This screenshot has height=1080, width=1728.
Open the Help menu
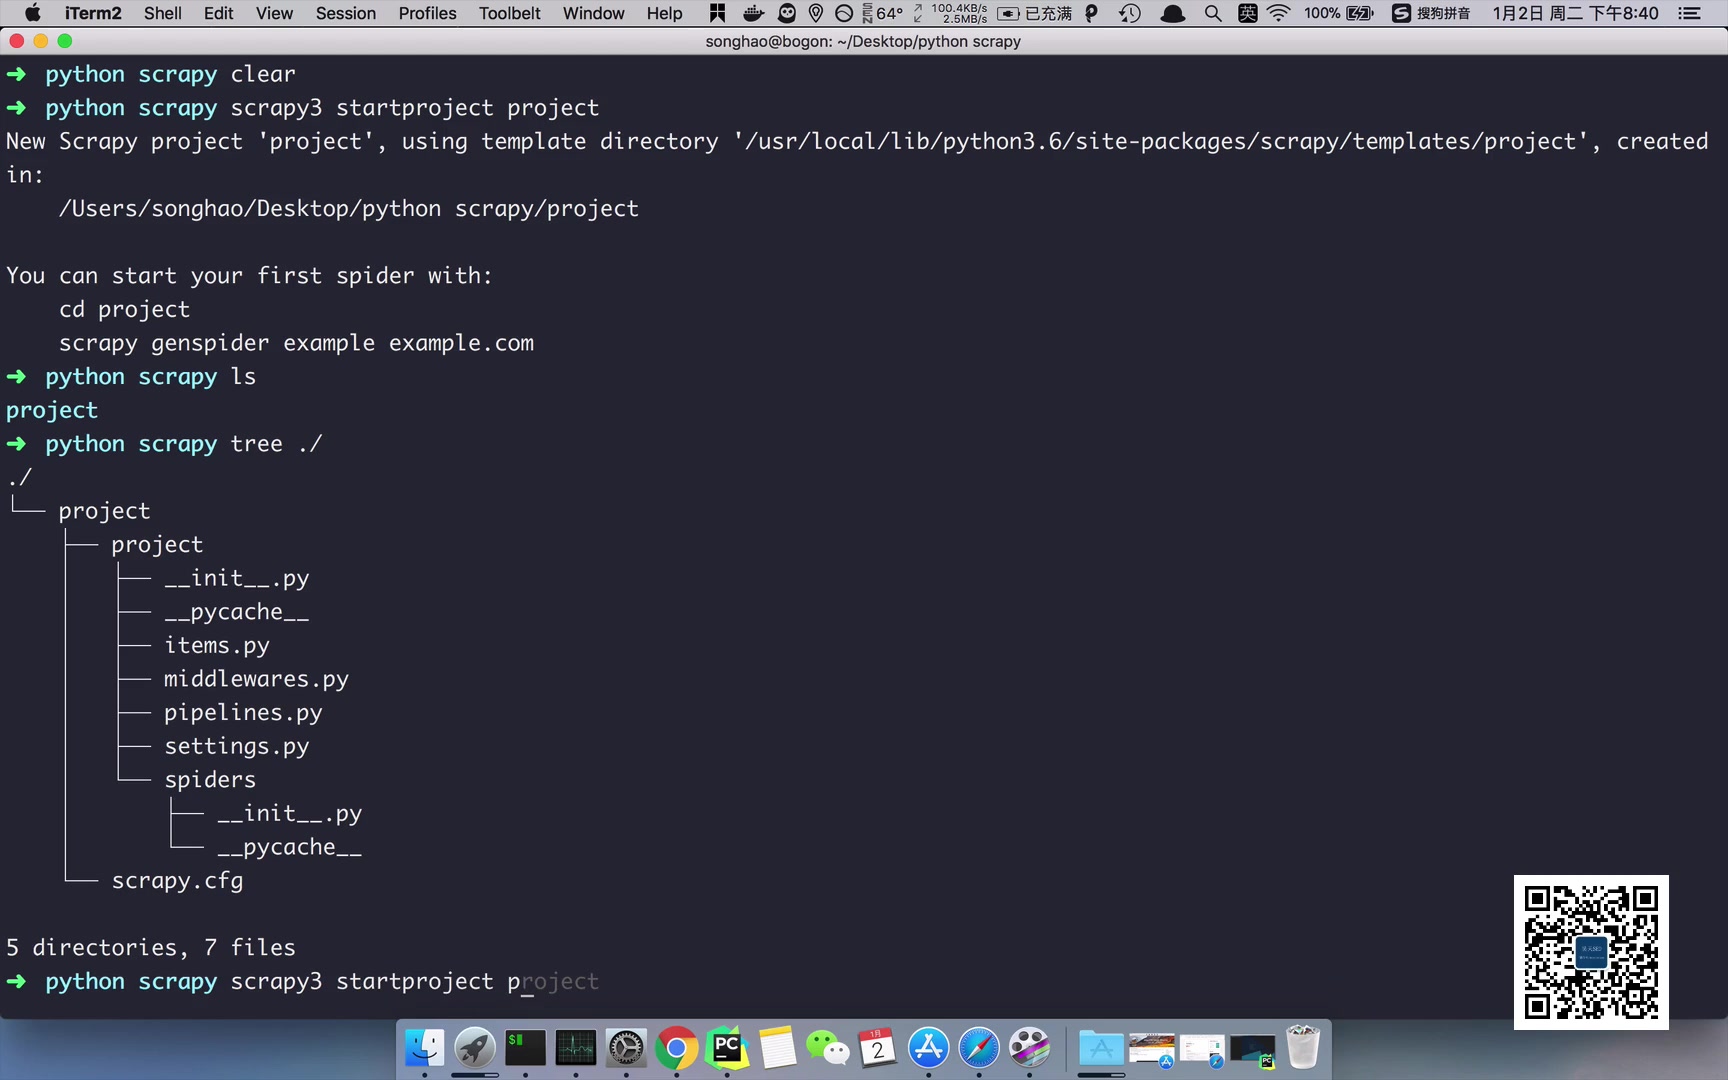pyautogui.click(x=664, y=13)
